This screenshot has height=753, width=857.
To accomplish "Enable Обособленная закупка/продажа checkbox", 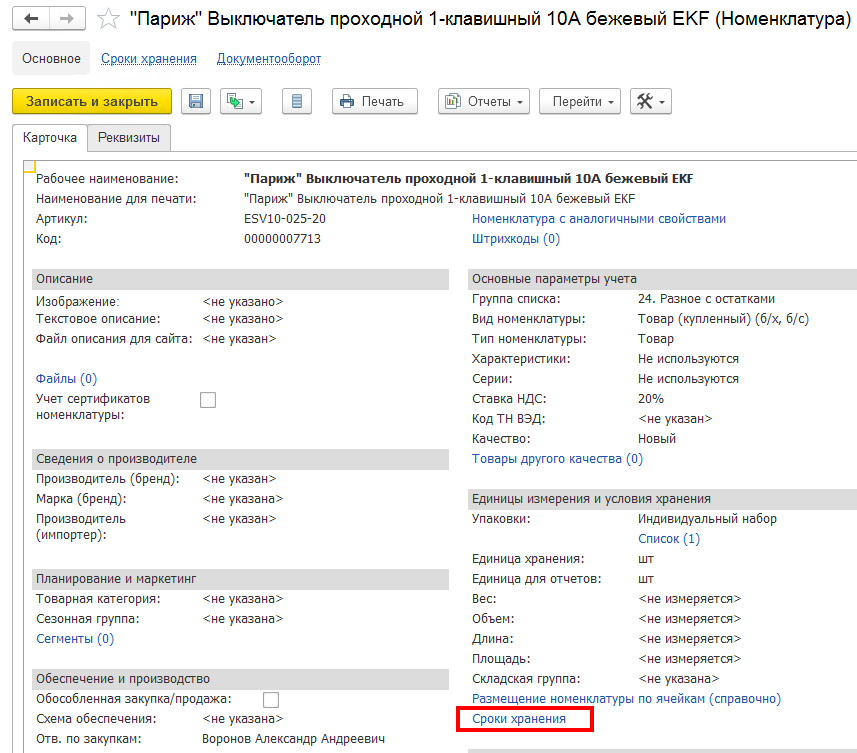I will (x=271, y=699).
